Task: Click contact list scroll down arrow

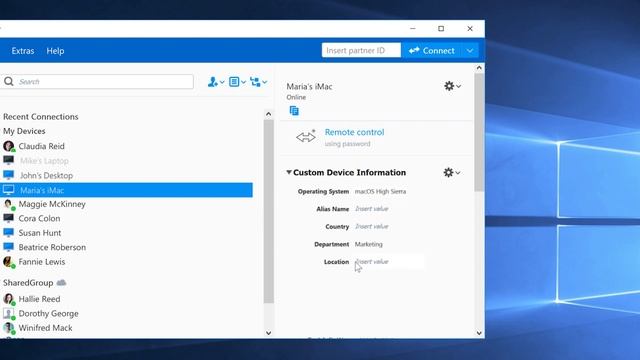Action: 268,333
